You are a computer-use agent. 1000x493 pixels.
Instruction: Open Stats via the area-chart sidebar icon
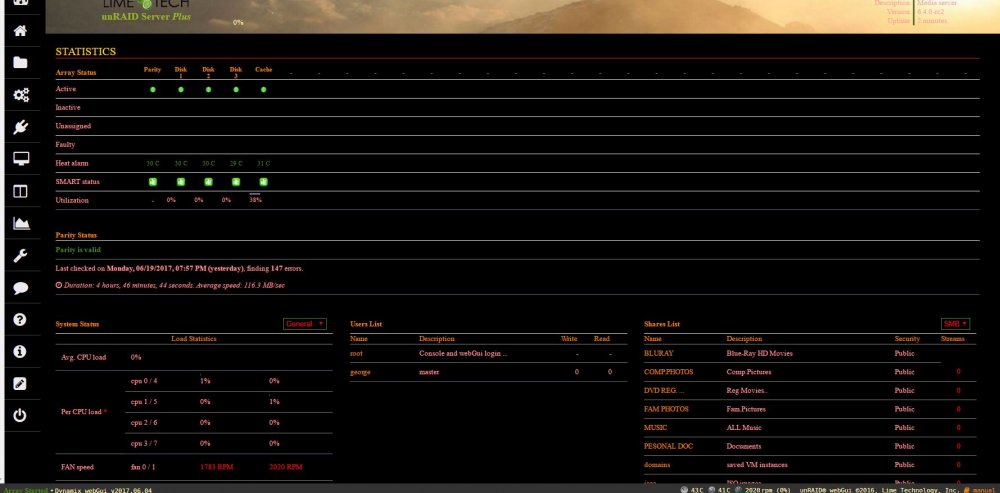(x=20, y=223)
